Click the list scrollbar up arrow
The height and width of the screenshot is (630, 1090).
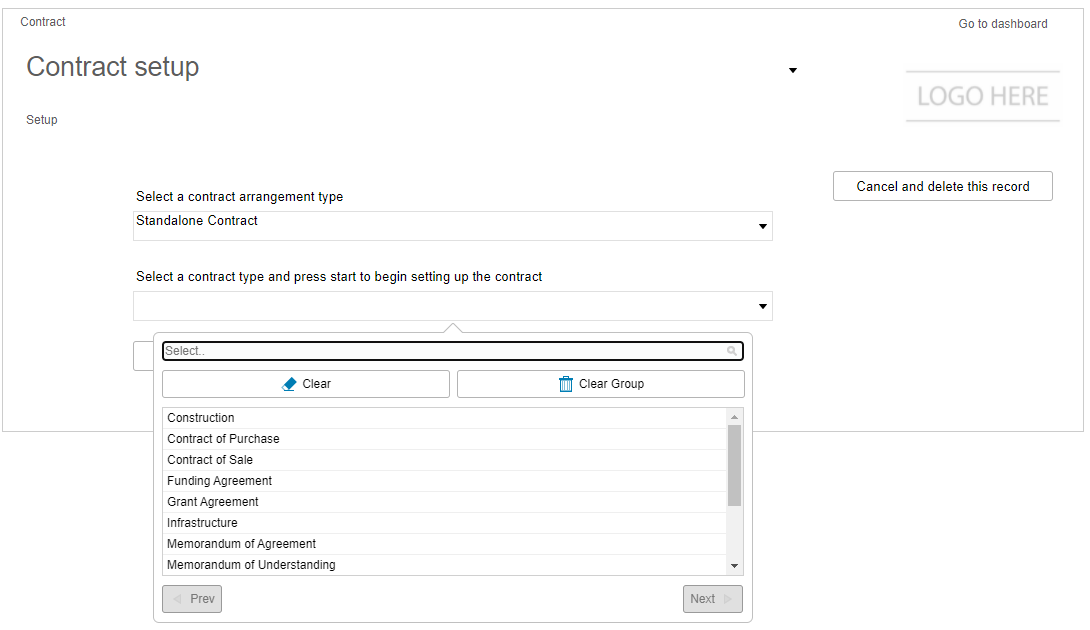click(x=734, y=417)
